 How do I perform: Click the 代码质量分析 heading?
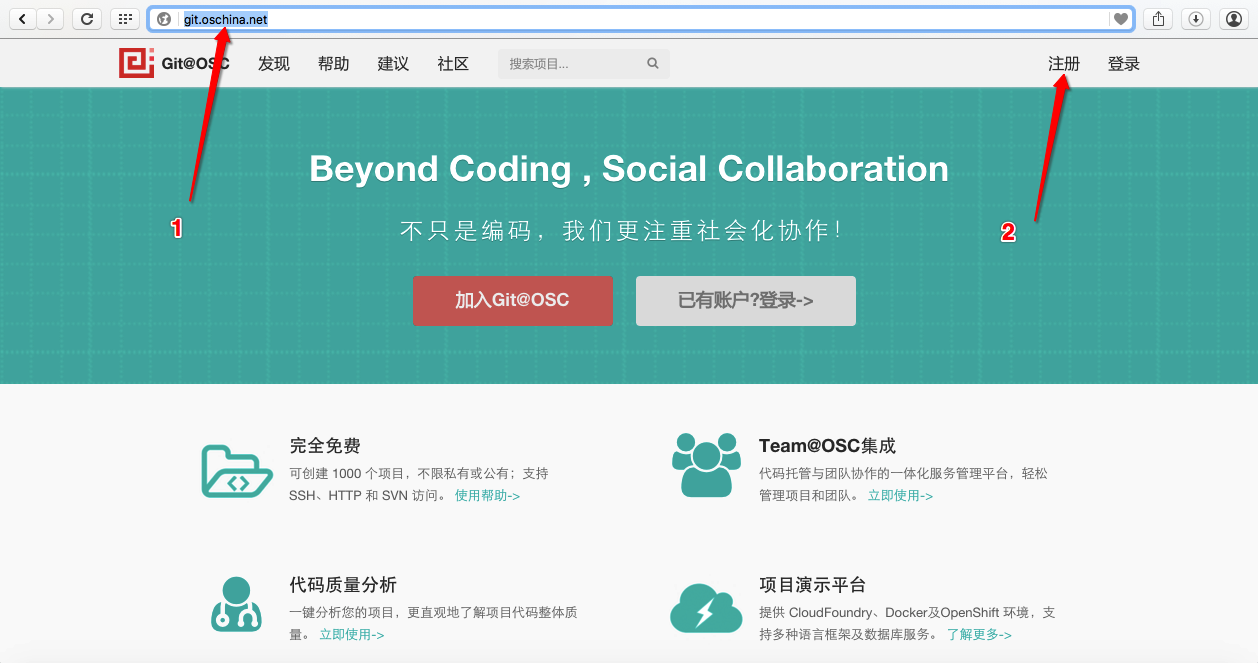tap(343, 585)
